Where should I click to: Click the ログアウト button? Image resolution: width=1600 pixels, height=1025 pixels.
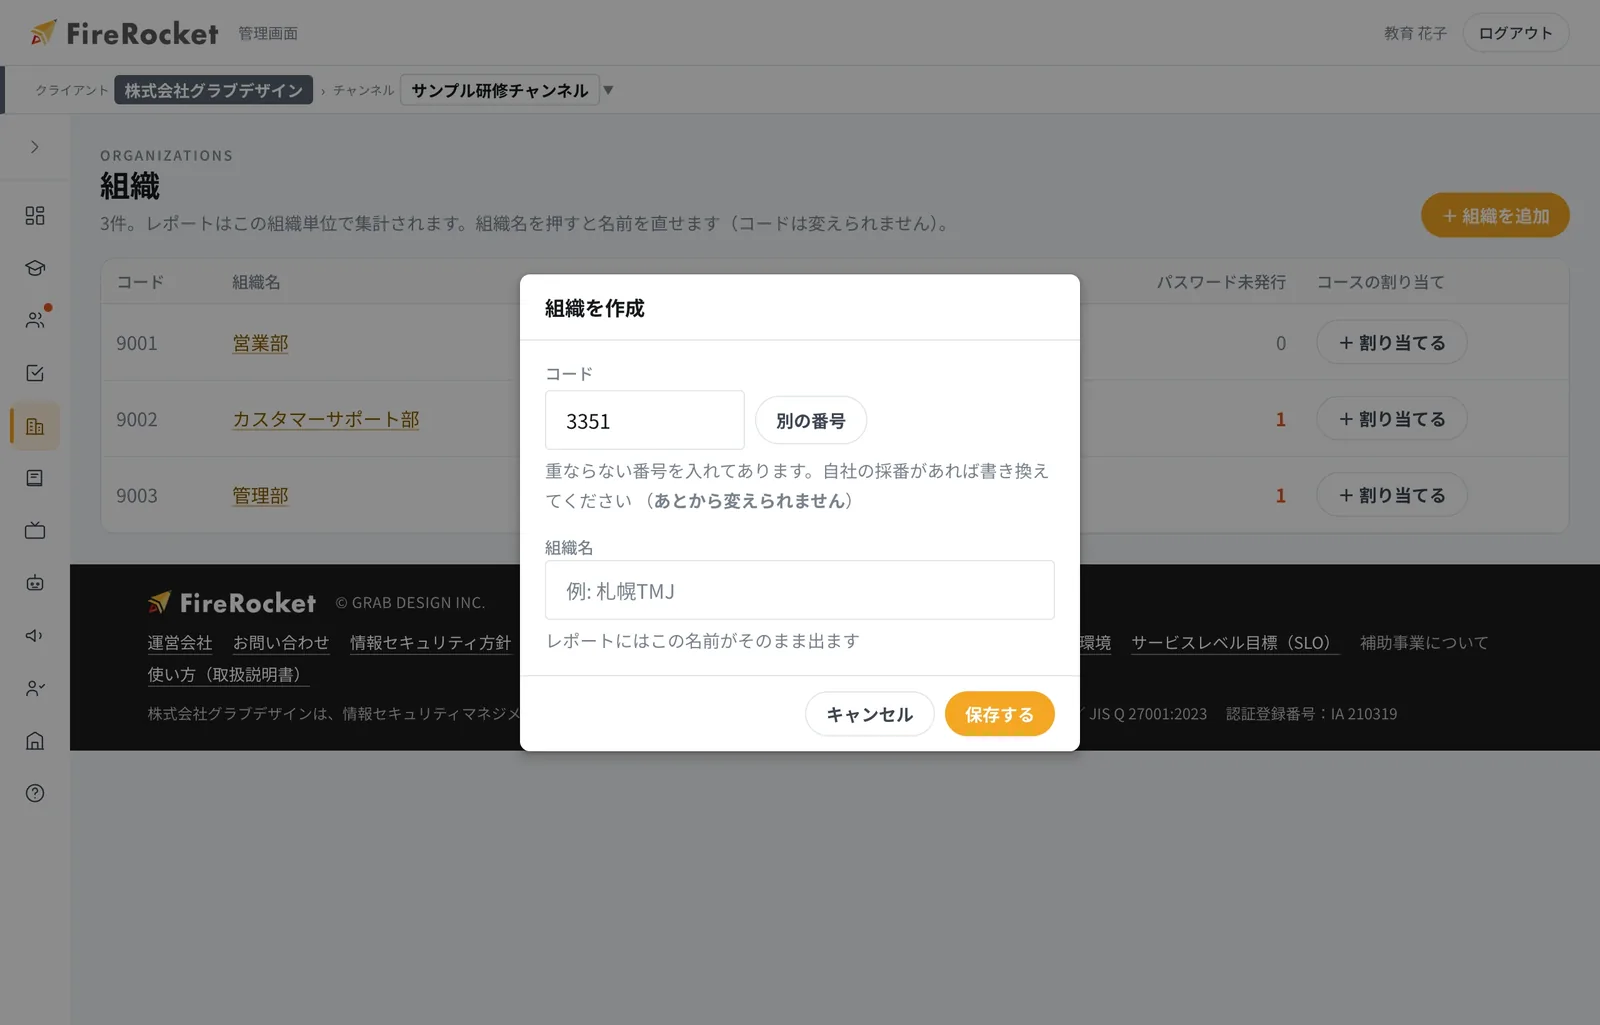pos(1515,33)
